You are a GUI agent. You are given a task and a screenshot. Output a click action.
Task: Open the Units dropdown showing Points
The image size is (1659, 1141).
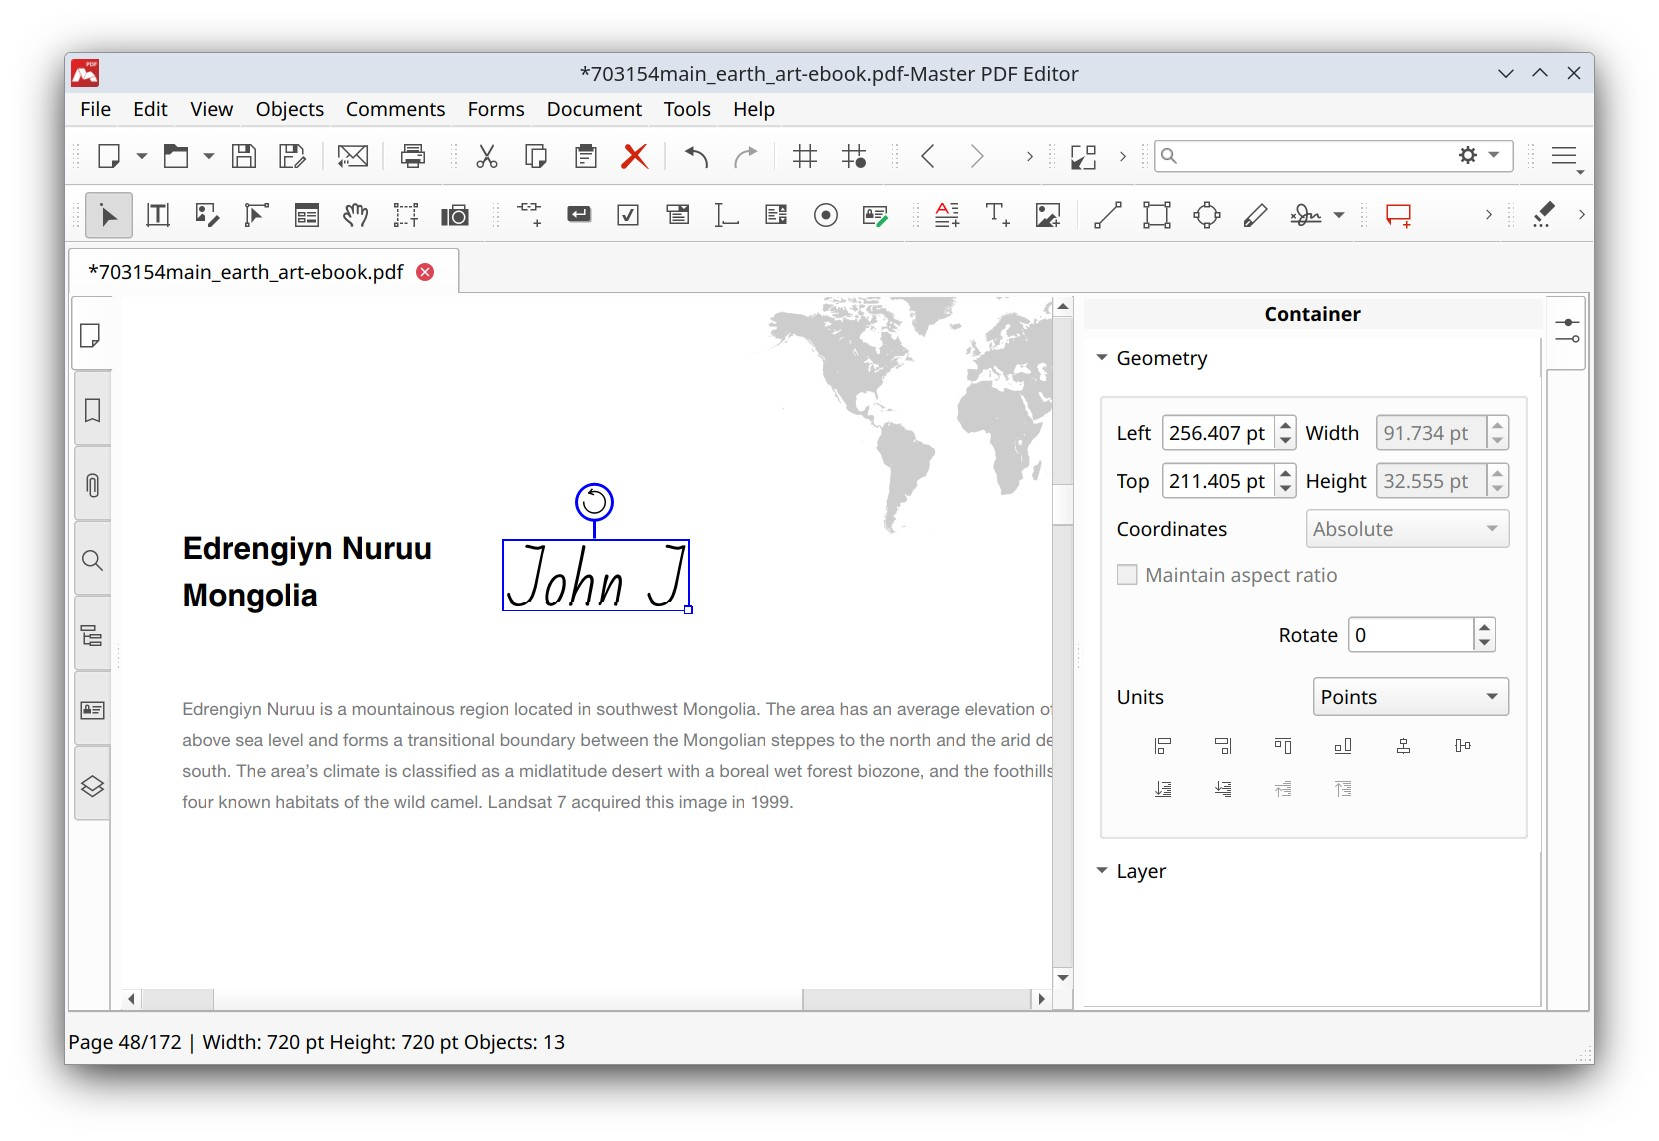point(1410,697)
